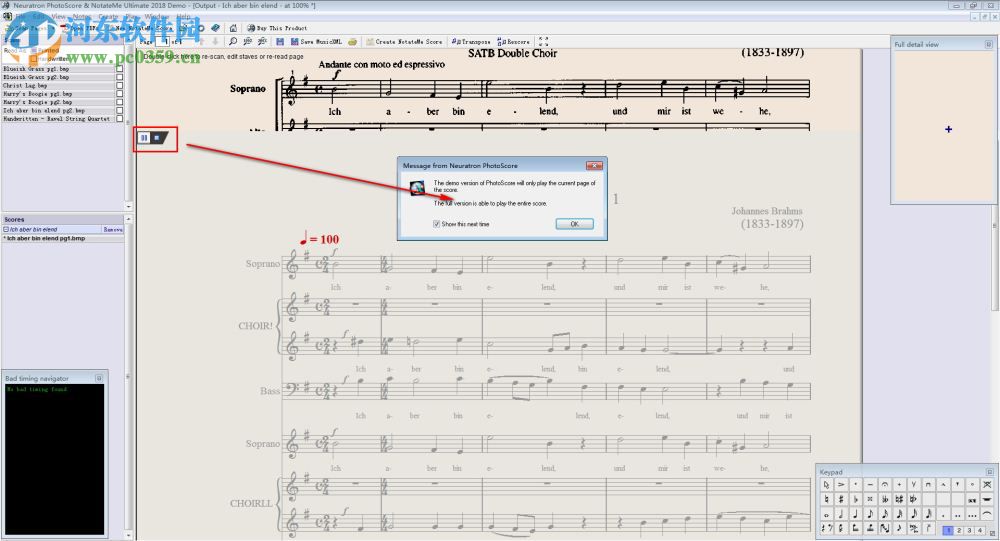
Task: Select the staccato dot on Keypad
Action: click(x=856, y=484)
